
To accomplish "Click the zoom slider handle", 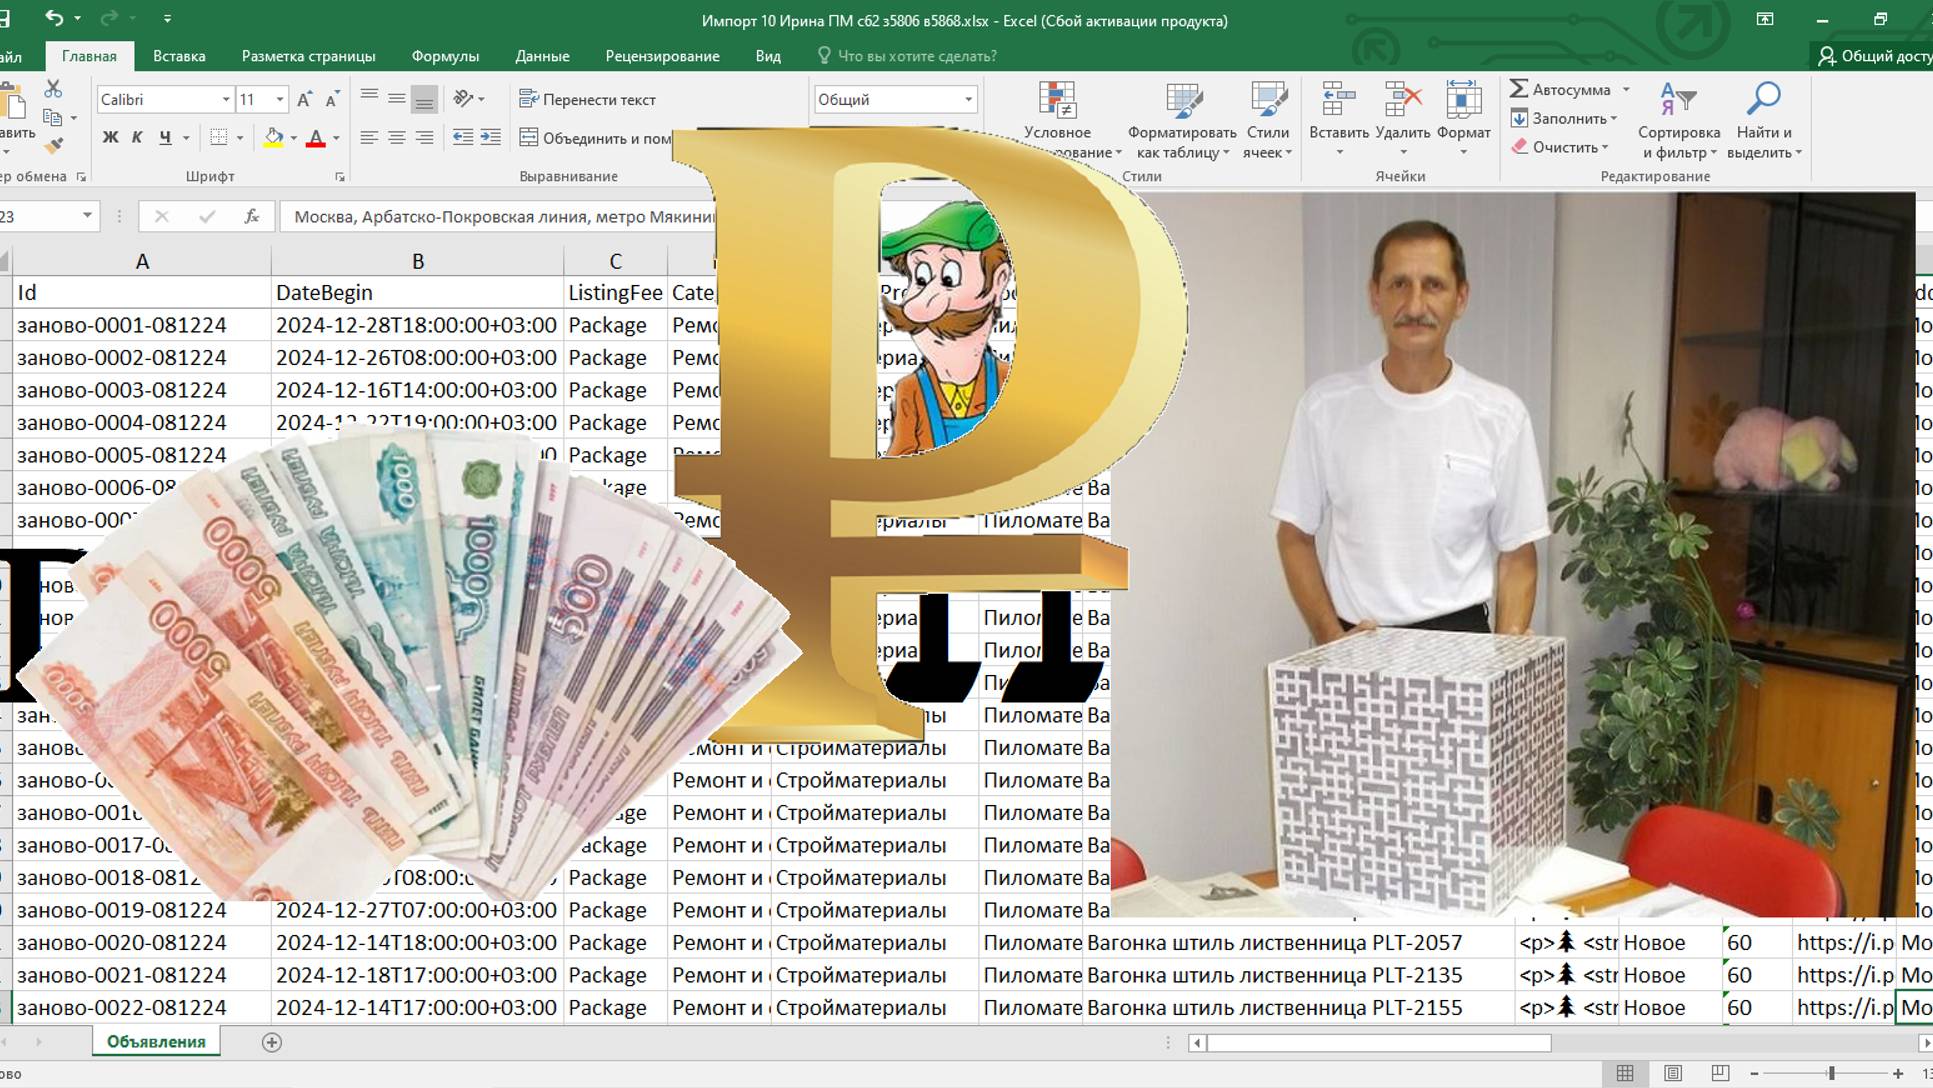I will (1832, 1073).
